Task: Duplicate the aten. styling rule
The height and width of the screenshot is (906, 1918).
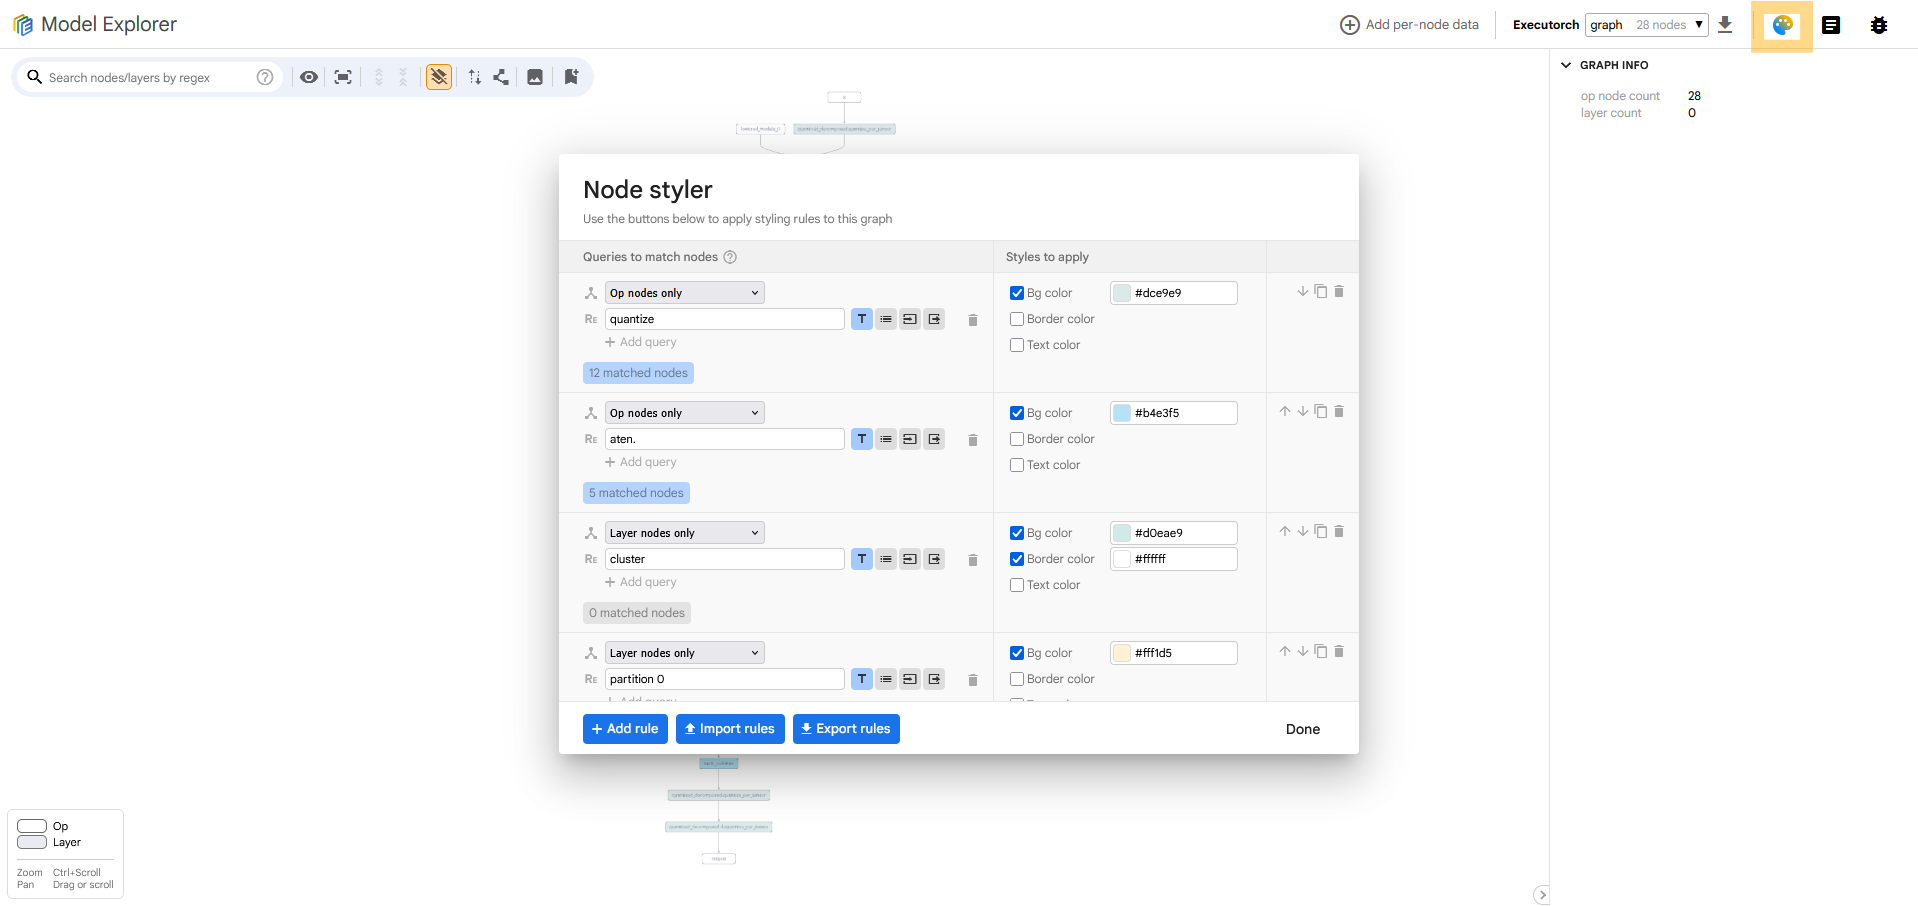Action: [1321, 412]
